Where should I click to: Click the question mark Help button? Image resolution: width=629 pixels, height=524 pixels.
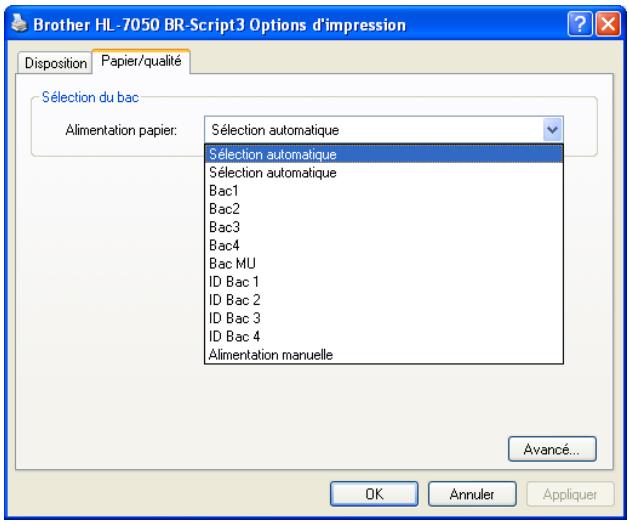[x=580, y=24]
